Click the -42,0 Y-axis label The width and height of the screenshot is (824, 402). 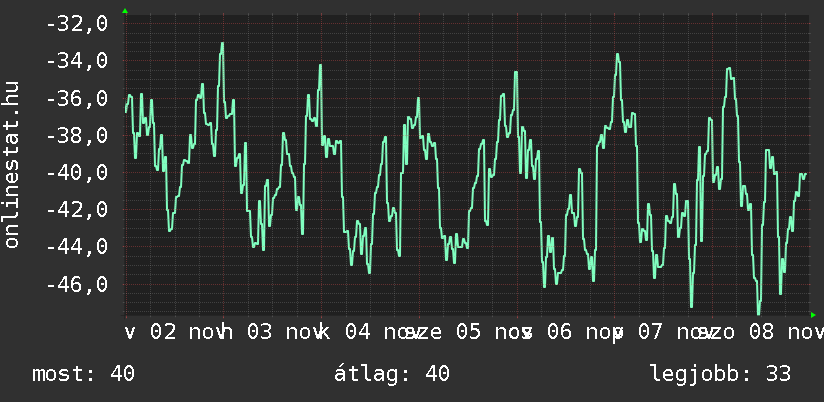point(77,210)
